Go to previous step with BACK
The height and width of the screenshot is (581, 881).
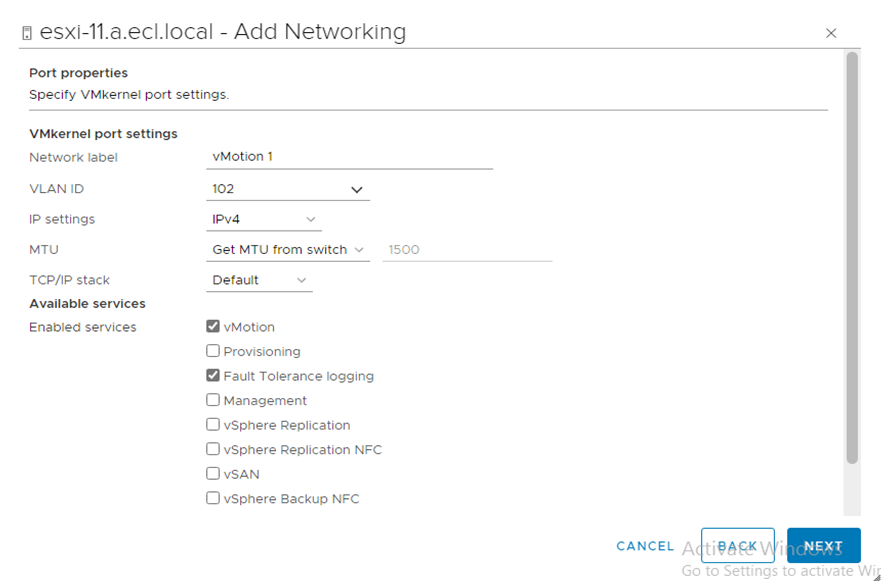737,546
